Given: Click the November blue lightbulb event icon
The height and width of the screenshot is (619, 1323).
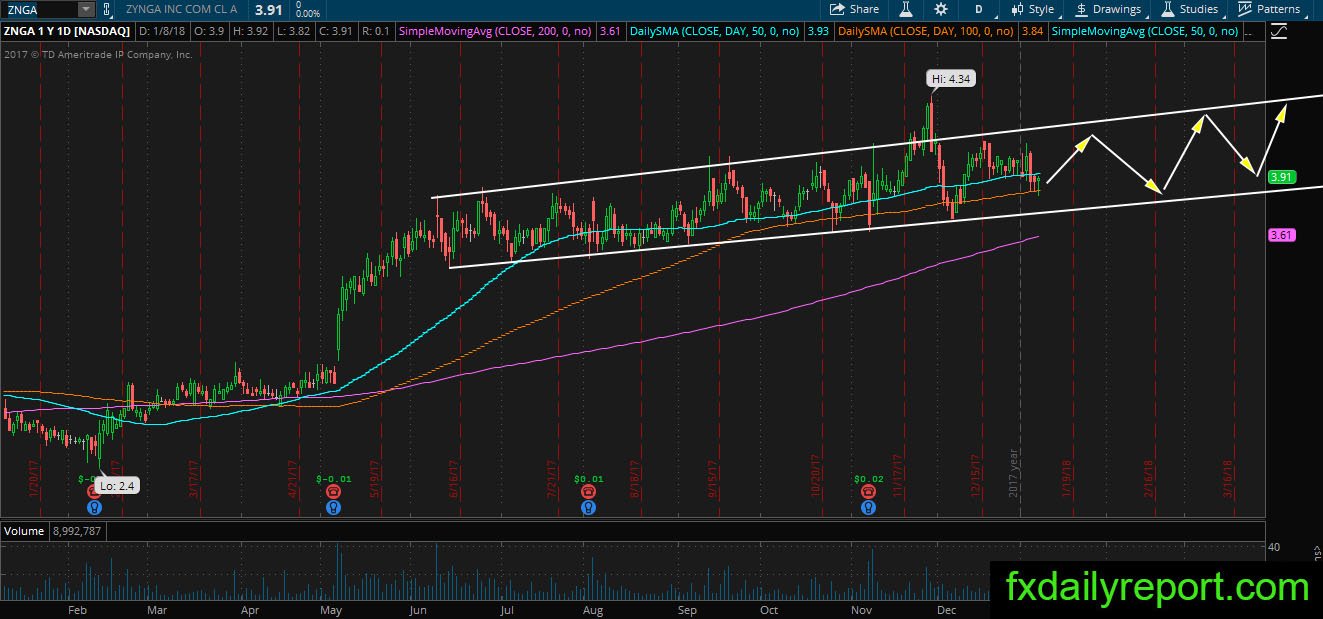Looking at the screenshot, I should [869, 507].
